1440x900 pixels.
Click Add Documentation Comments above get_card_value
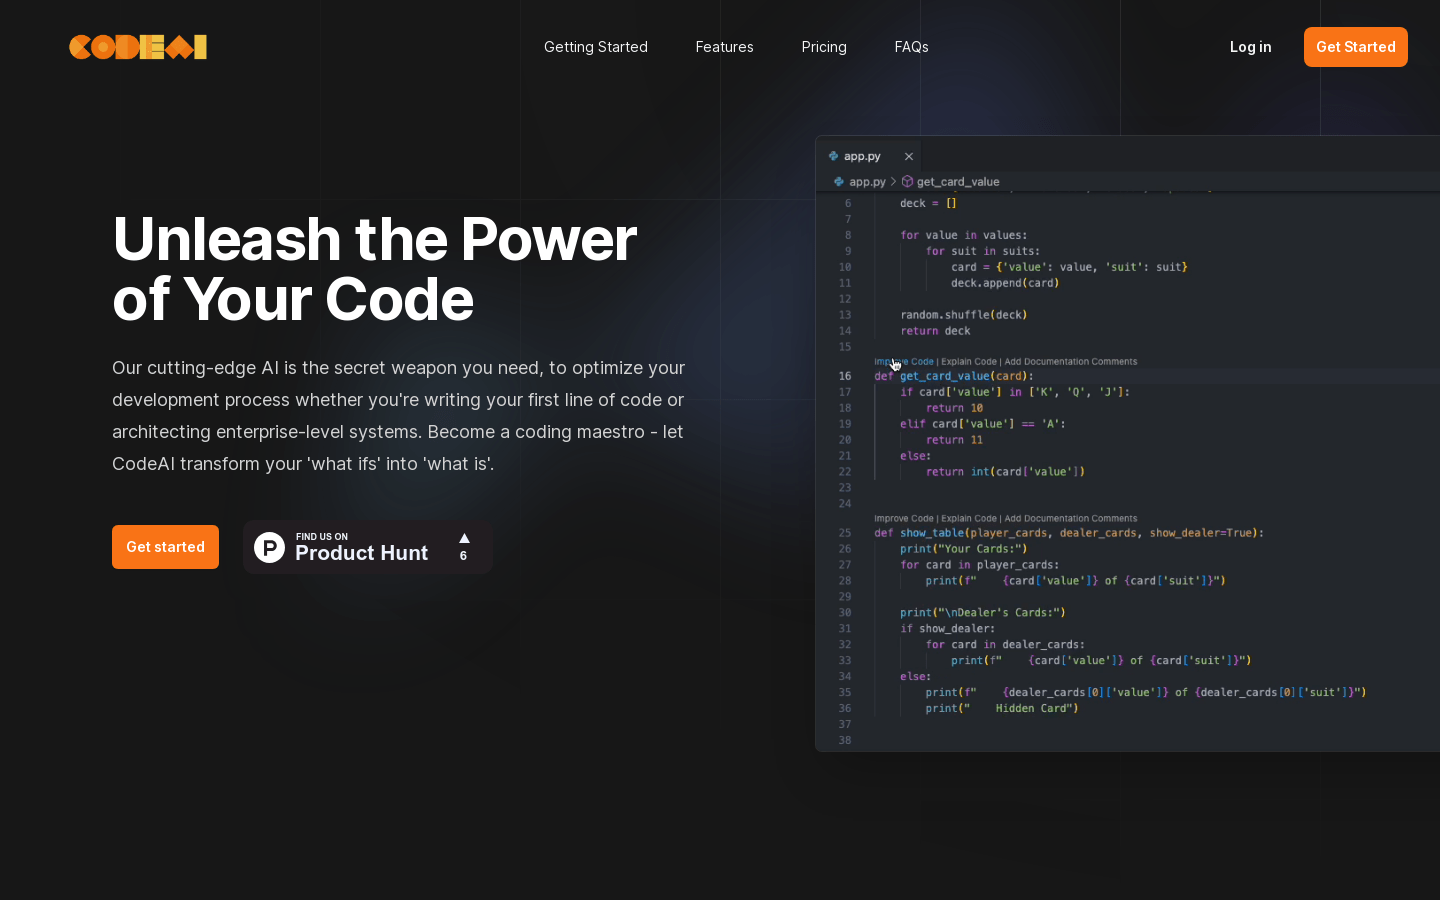[1070, 362]
